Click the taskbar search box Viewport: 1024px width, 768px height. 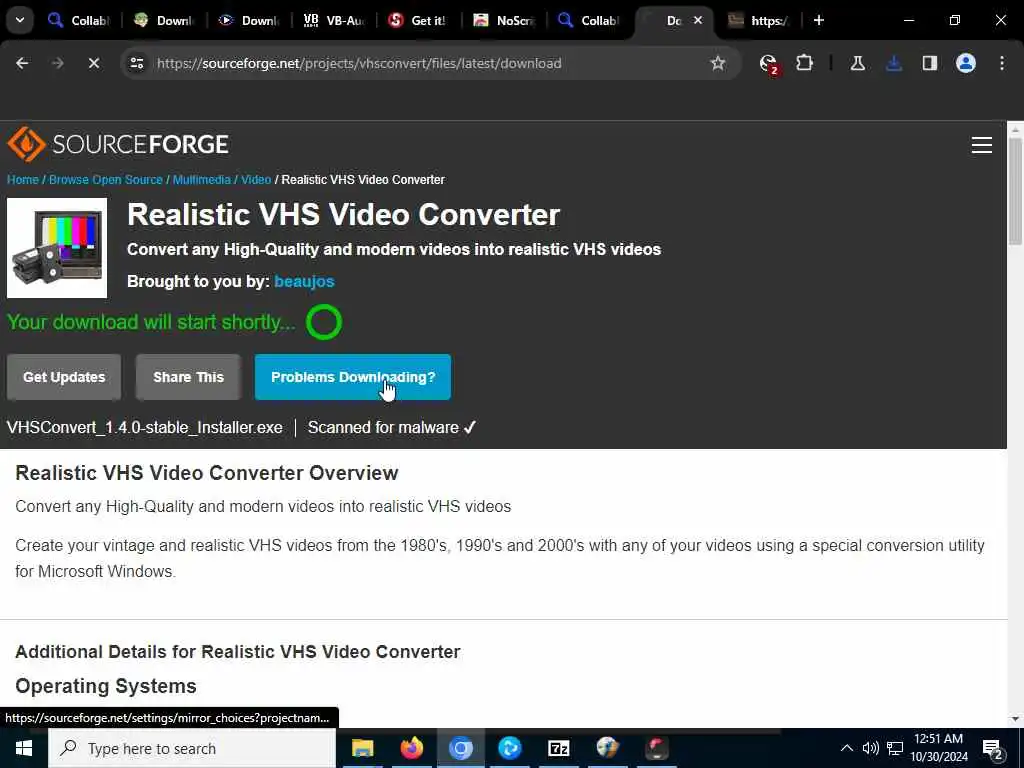tap(192, 748)
